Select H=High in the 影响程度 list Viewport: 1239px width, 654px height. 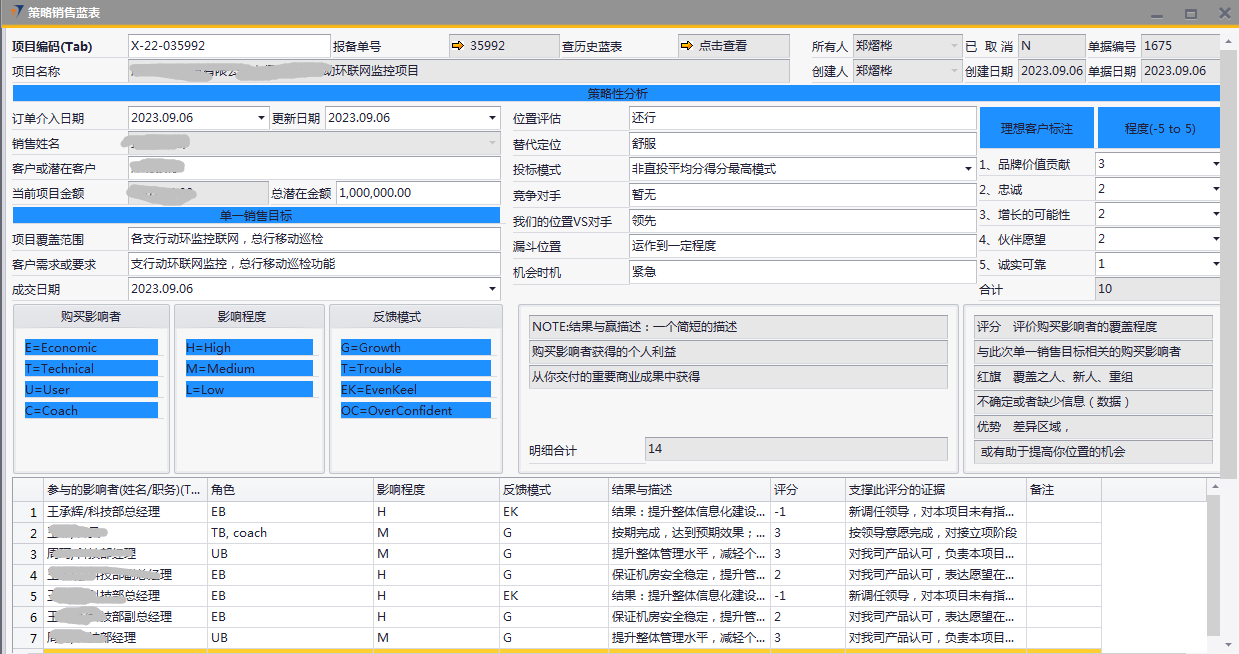[x=250, y=348]
